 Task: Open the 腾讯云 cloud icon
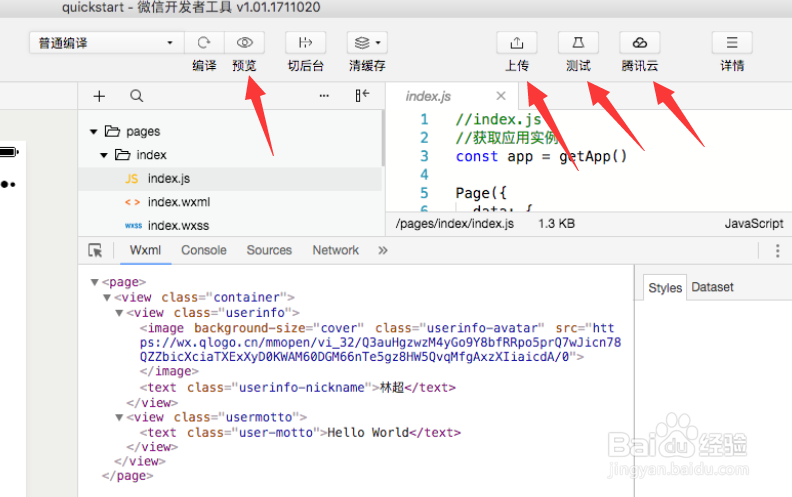pyautogui.click(x=640, y=43)
